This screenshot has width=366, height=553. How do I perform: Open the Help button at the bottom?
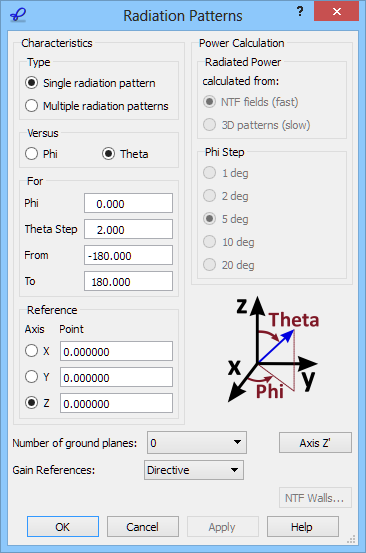point(303,527)
